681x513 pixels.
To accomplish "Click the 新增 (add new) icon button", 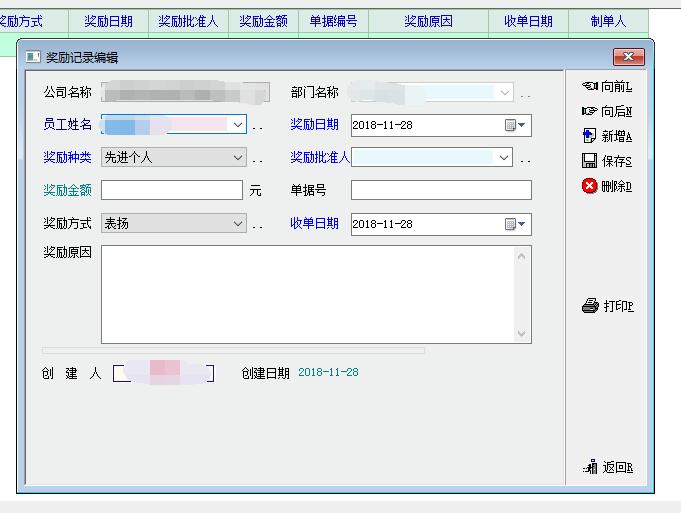I will pyautogui.click(x=606, y=136).
